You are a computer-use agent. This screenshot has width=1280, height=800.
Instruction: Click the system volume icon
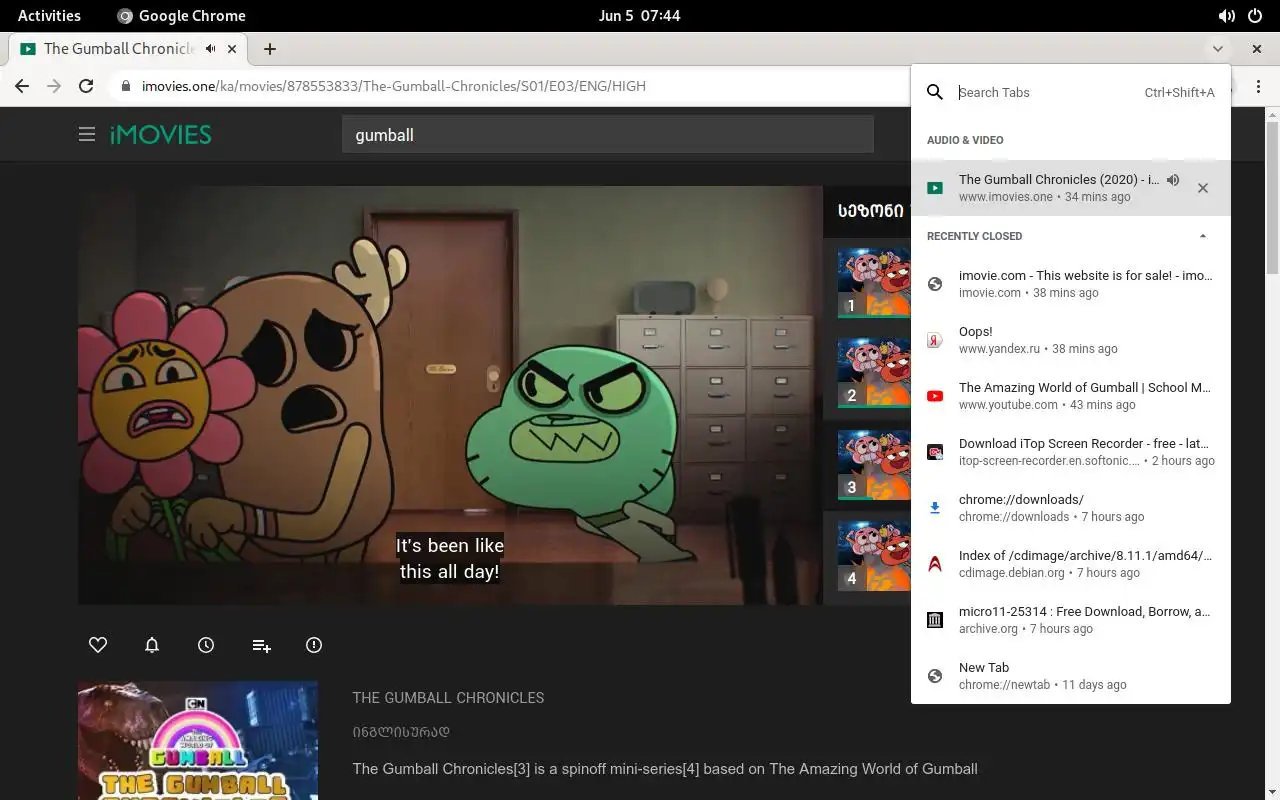point(1226,15)
